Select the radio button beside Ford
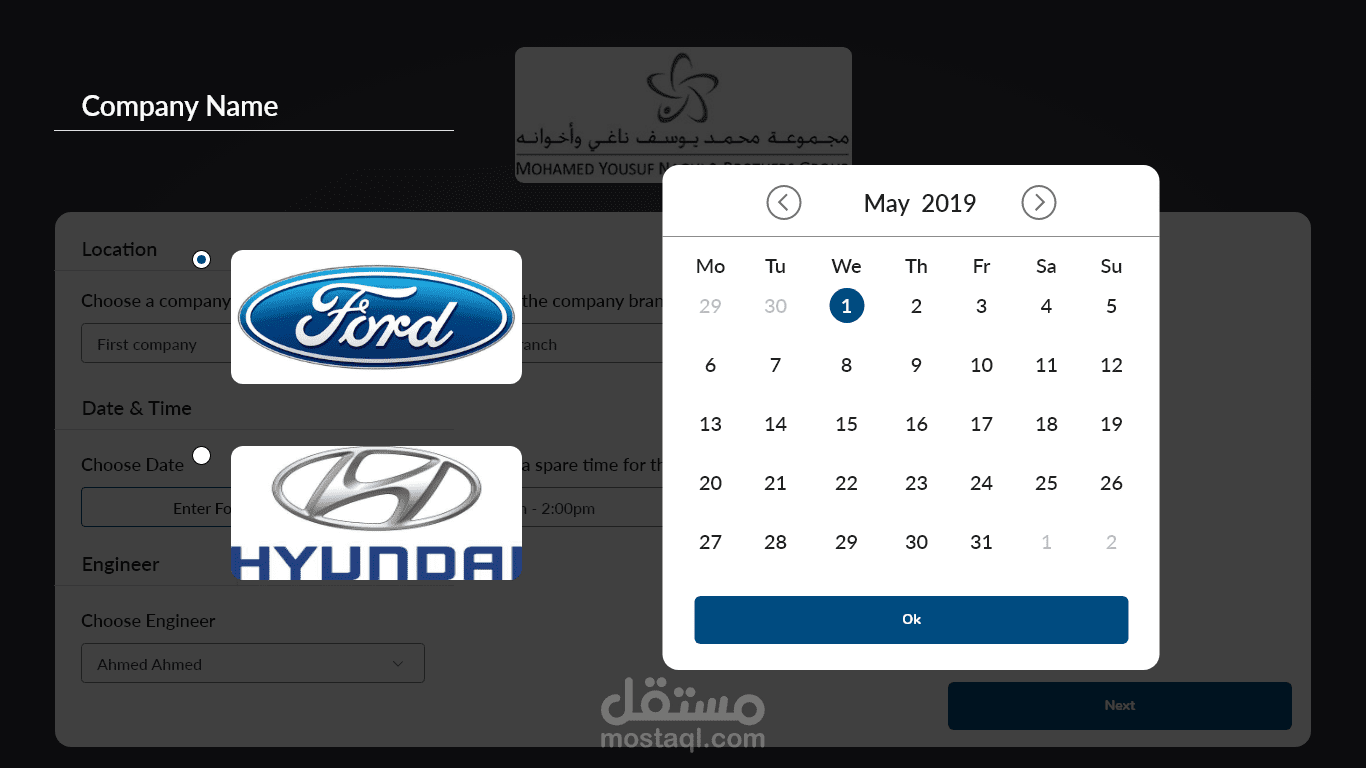1366x768 pixels. pos(201,260)
